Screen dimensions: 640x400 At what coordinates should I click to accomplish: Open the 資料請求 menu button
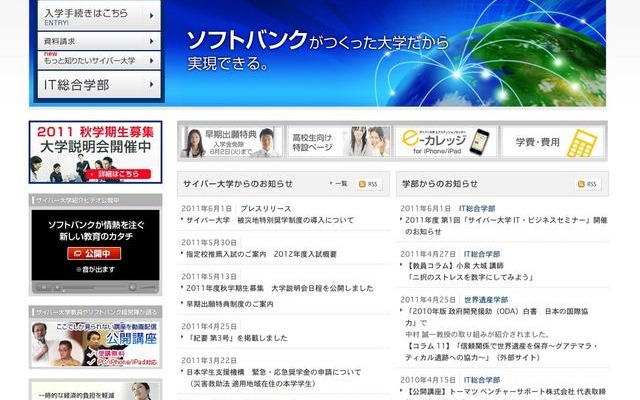[99, 41]
